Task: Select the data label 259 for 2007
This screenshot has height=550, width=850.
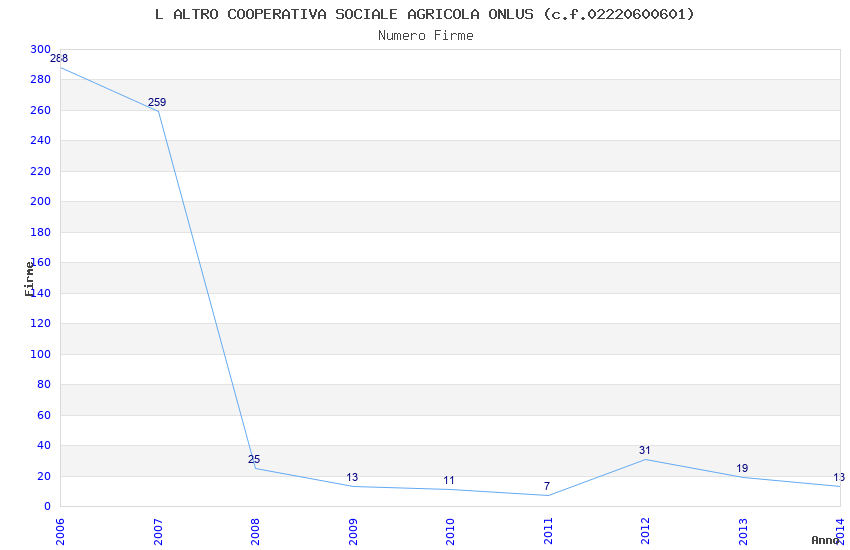Action: [157, 102]
